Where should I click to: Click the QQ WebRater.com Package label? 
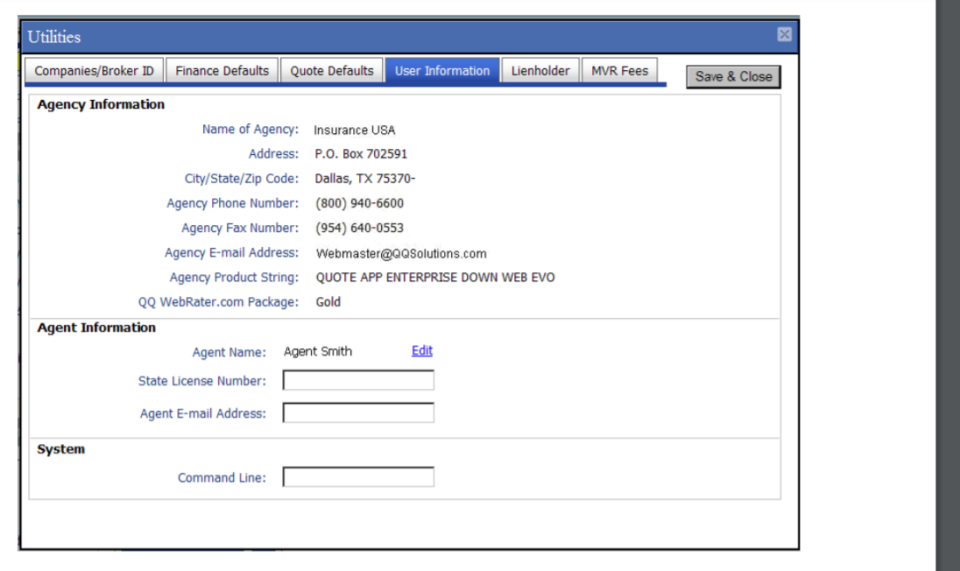(x=218, y=302)
